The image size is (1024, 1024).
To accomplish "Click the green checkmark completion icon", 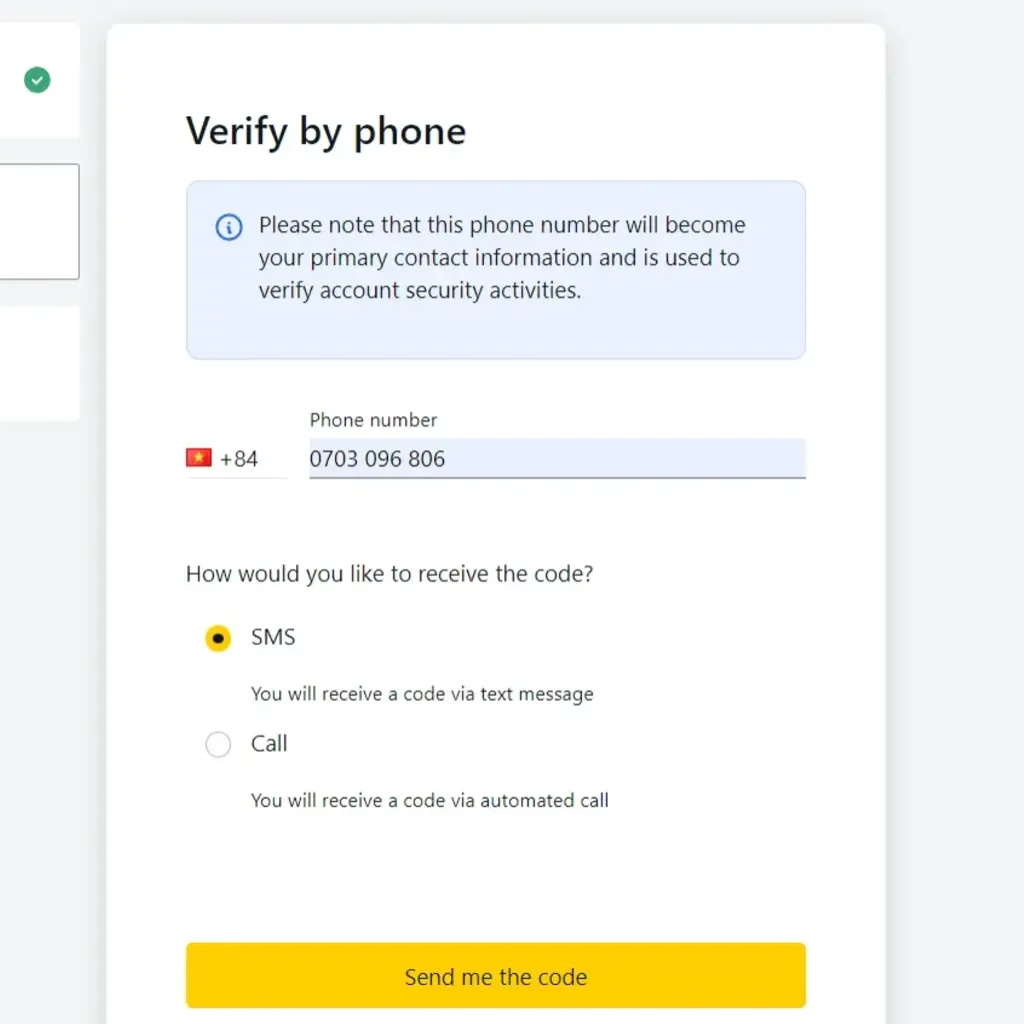I will 37,79.
